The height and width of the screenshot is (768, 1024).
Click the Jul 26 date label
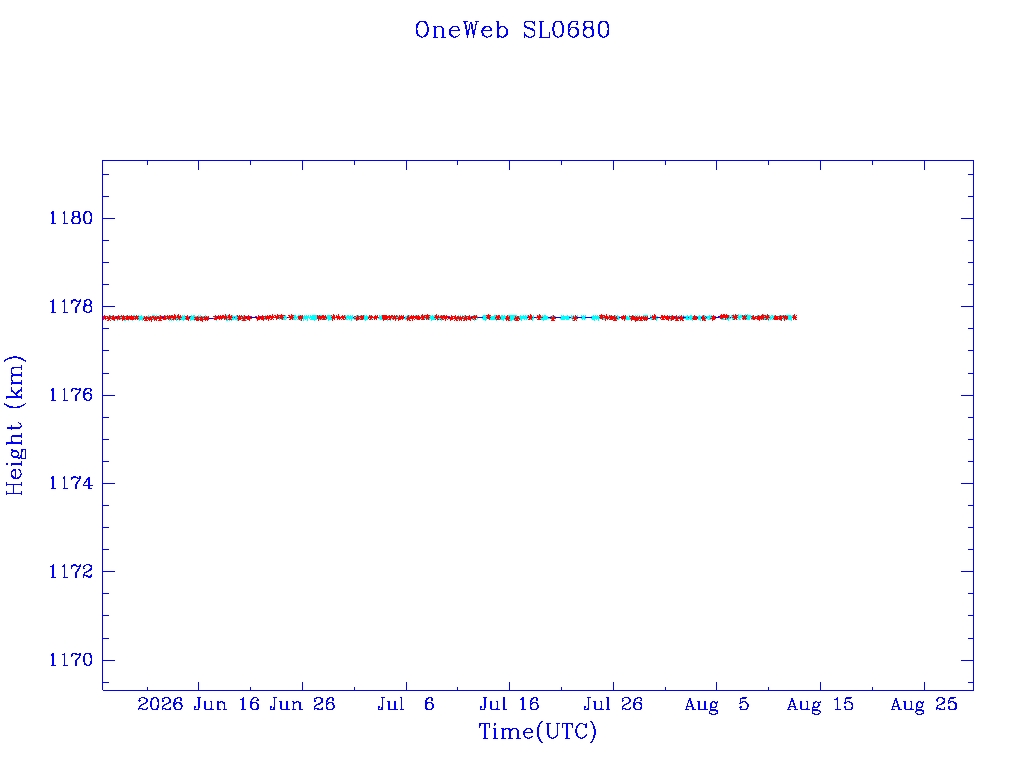[613, 704]
